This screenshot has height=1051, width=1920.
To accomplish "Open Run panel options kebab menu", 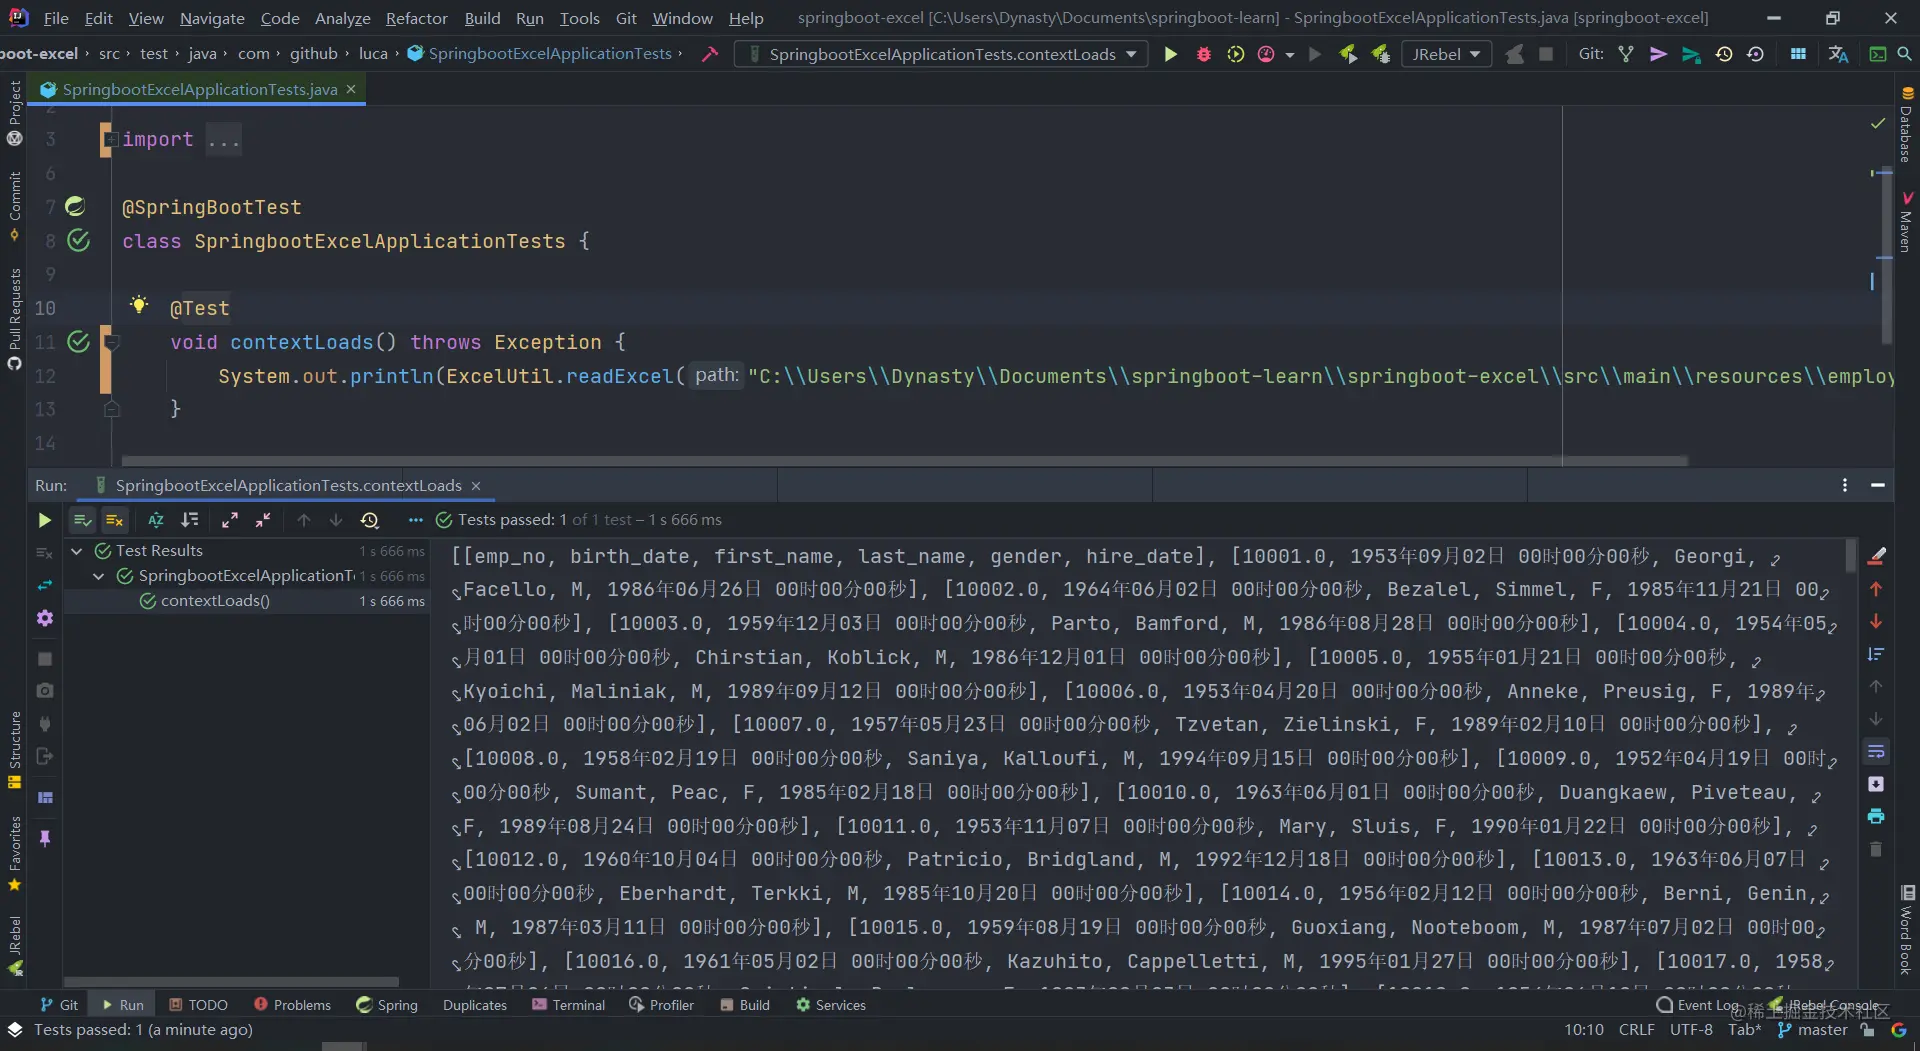I will click(1845, 485).
